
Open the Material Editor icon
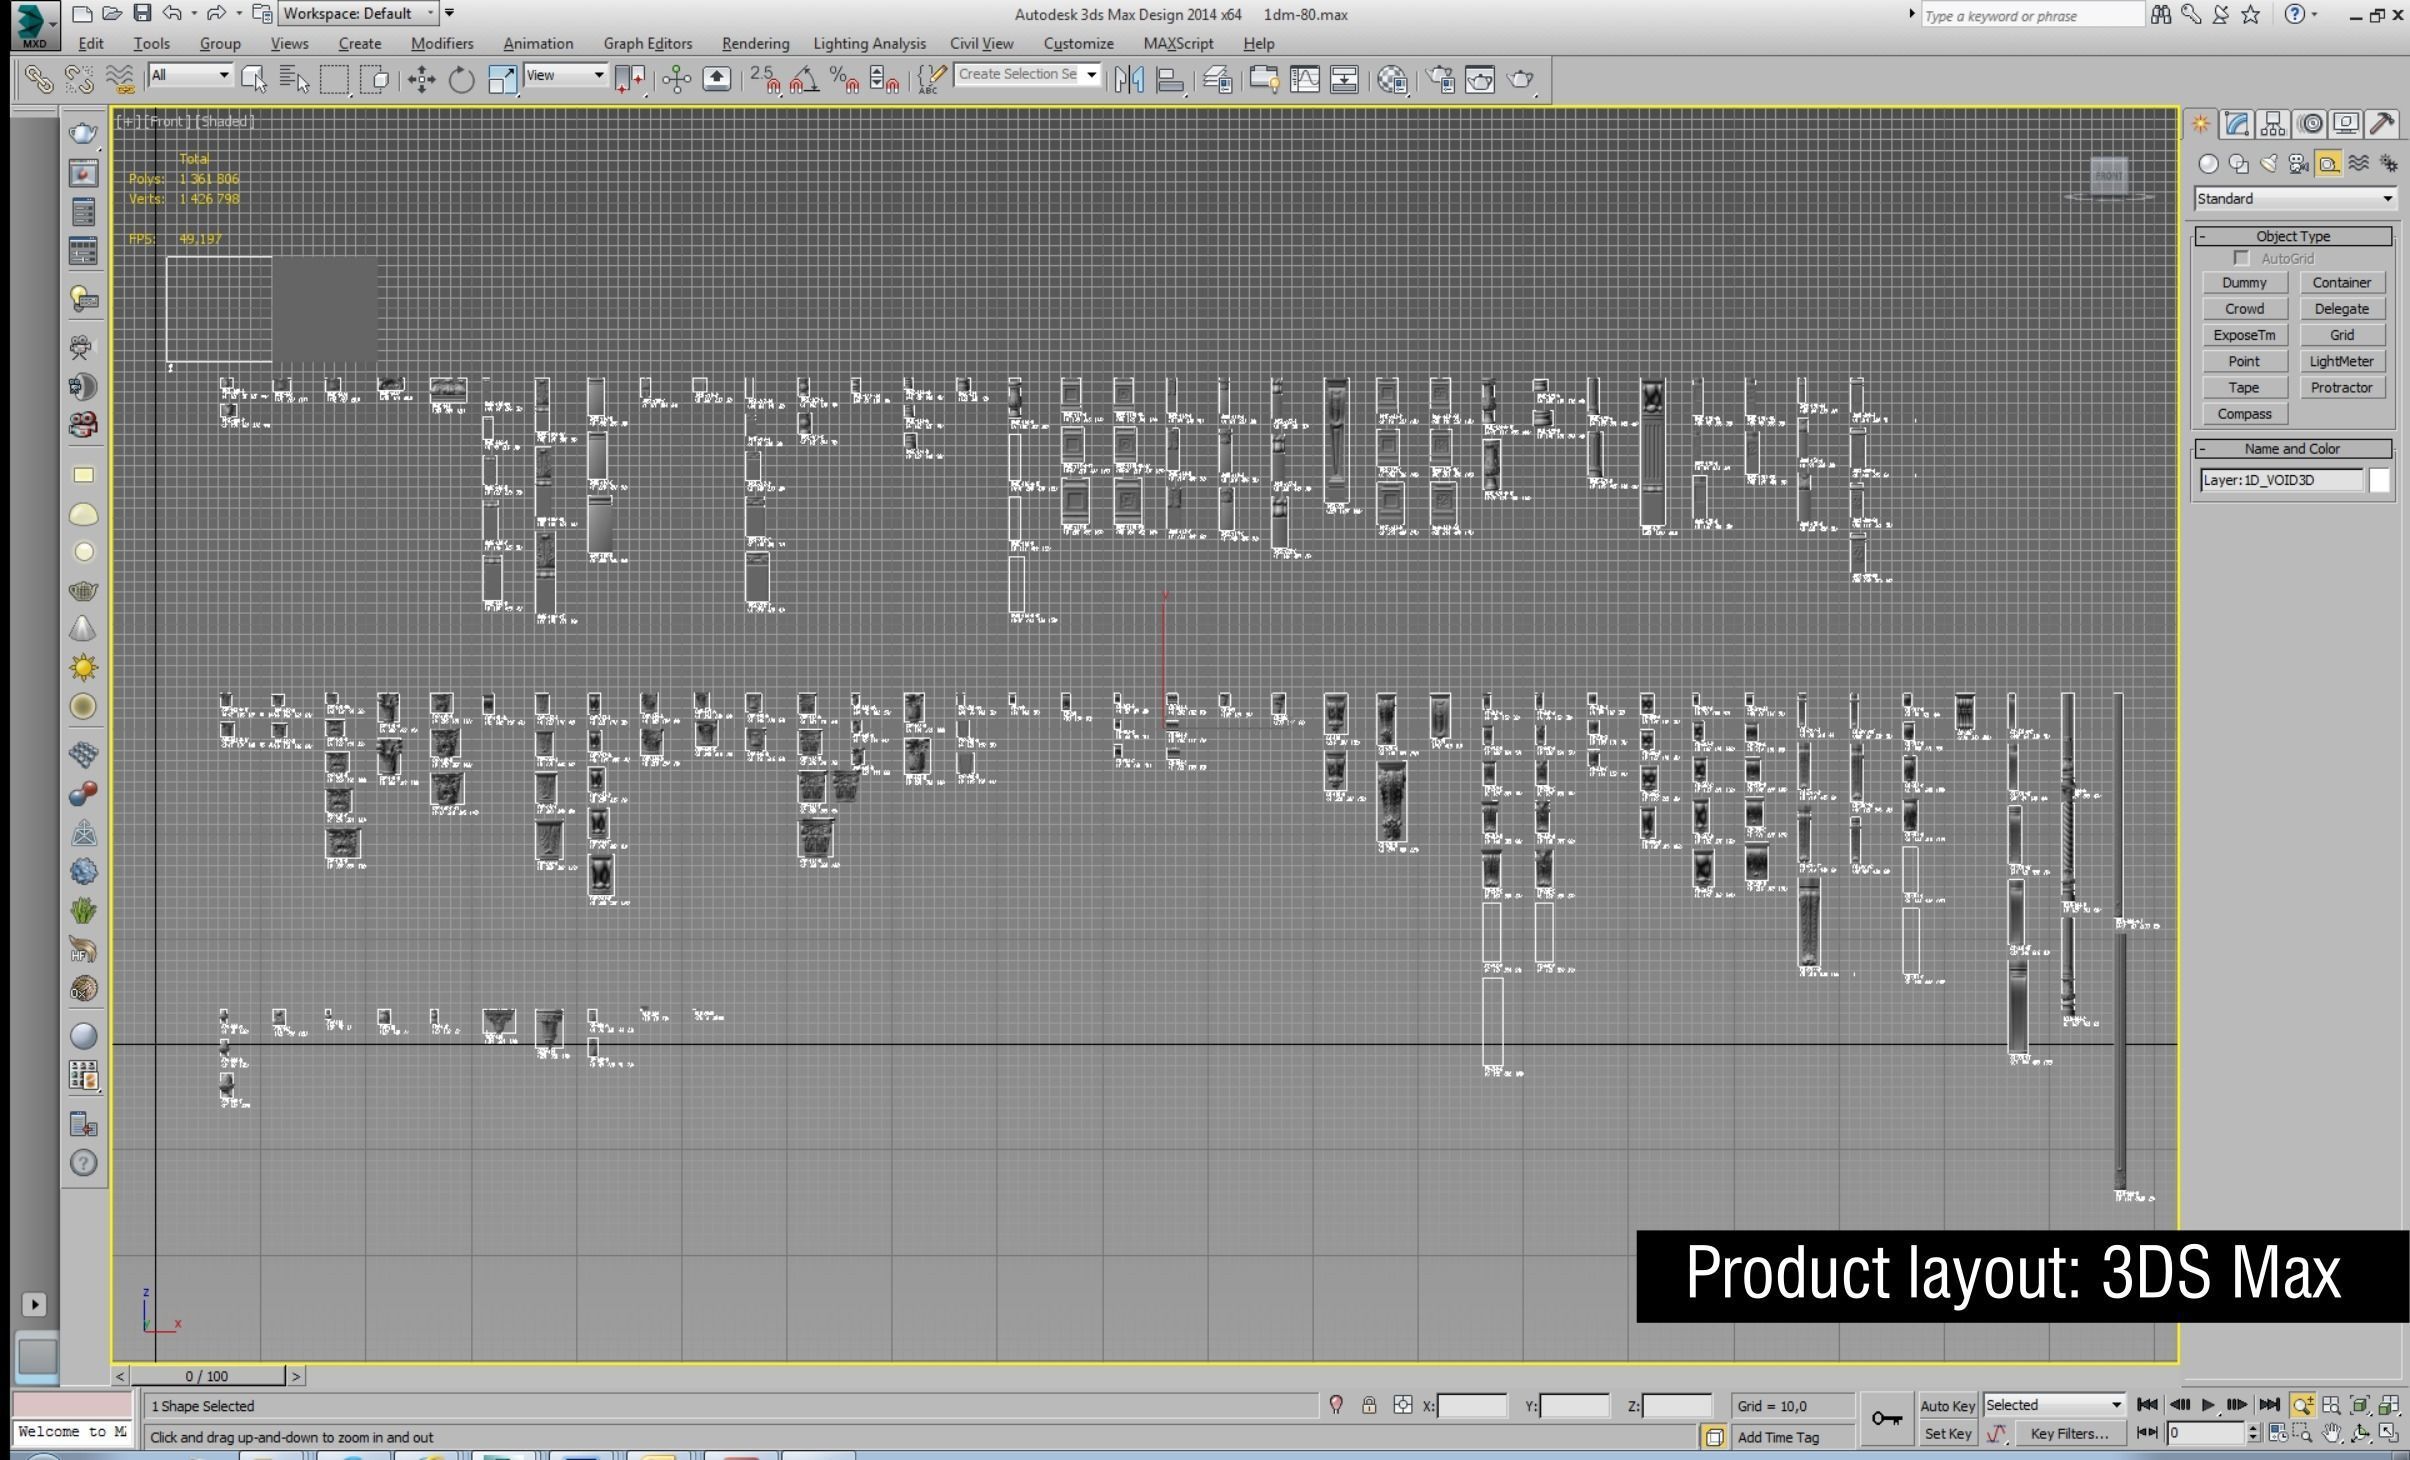(1392, 80)
